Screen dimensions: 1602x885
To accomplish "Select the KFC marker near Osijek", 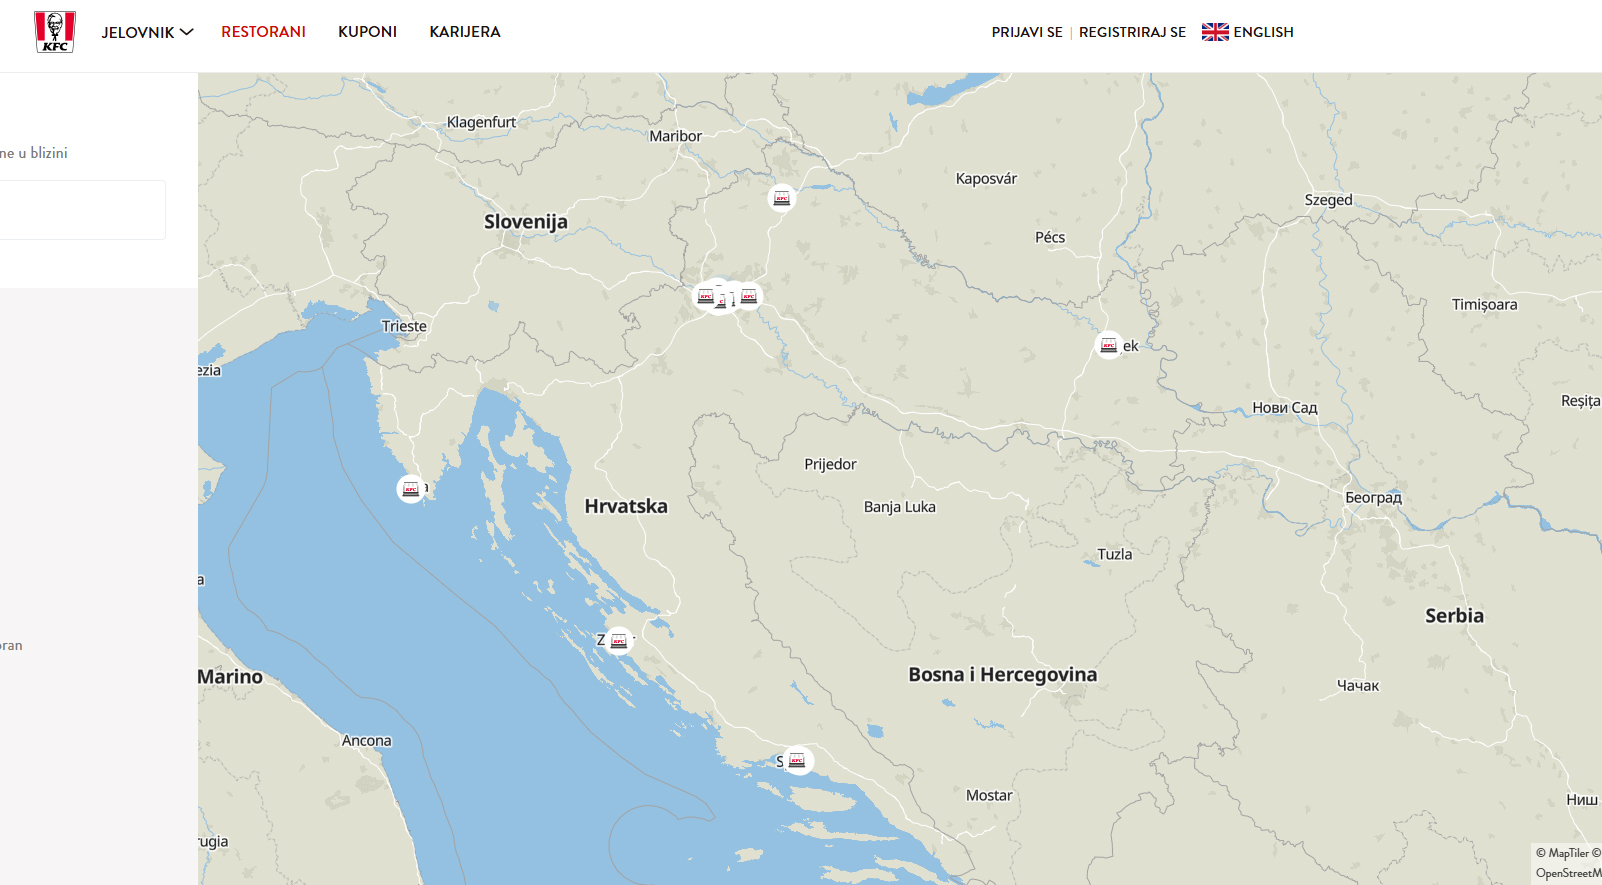I will pyautogui.click(x=1108, y=345).
